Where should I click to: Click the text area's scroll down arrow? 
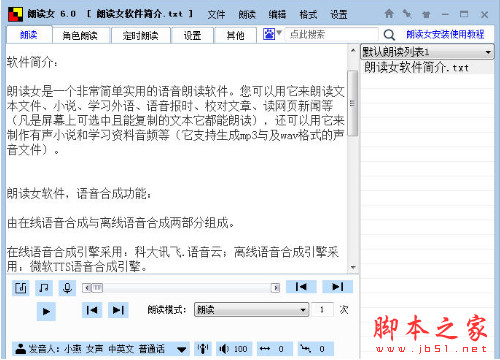click(x=353, y=267)
